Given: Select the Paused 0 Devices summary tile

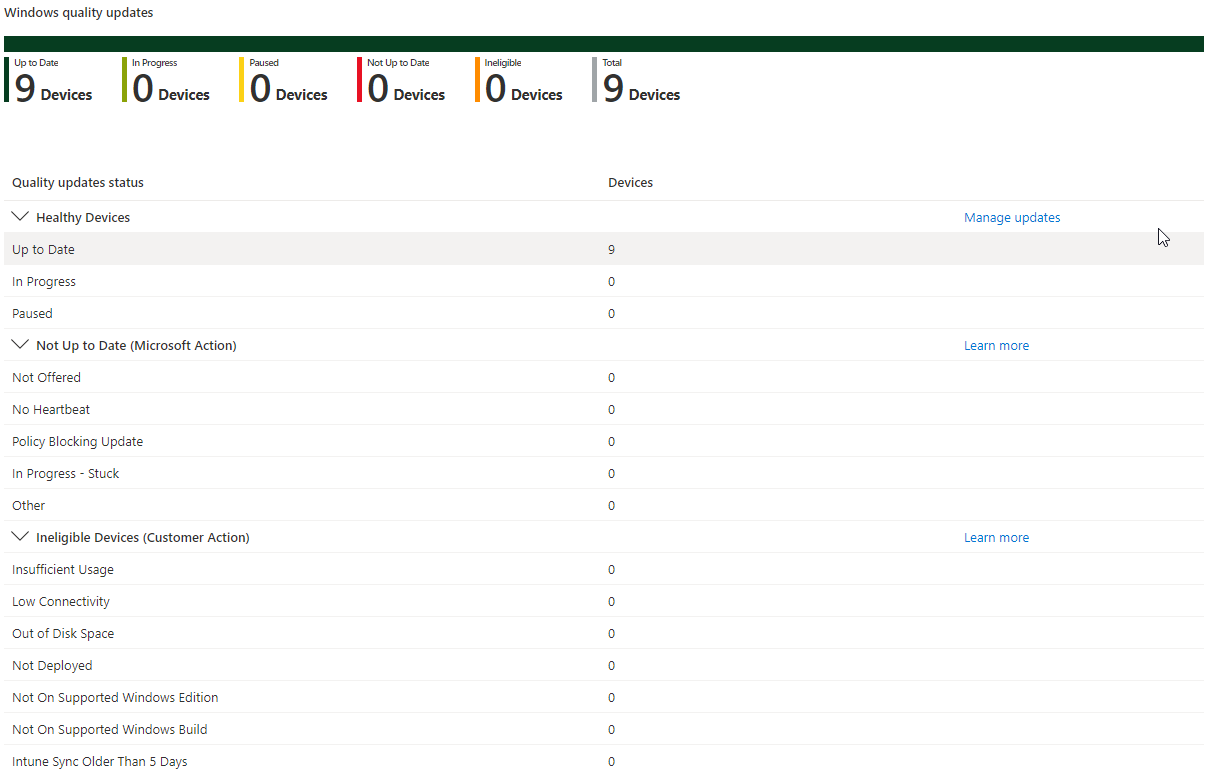Looking at the screenshot, I should coord(288,81).
